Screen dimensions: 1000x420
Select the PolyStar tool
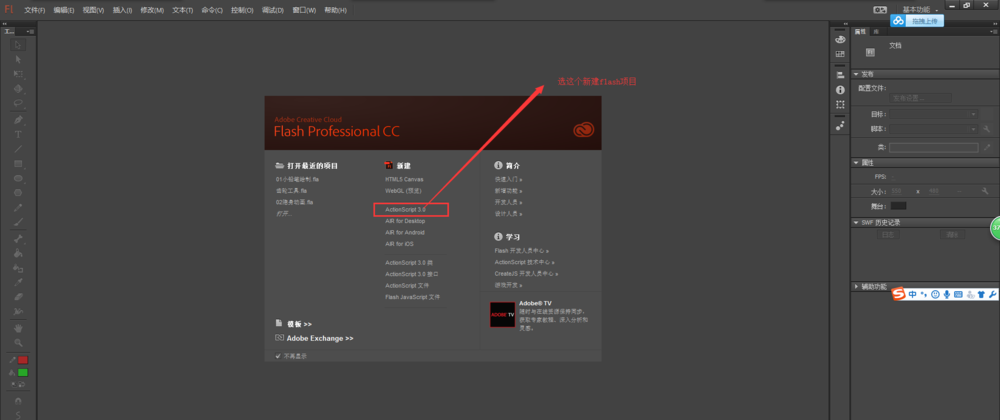pyautogui.click(x=18, y=192)
